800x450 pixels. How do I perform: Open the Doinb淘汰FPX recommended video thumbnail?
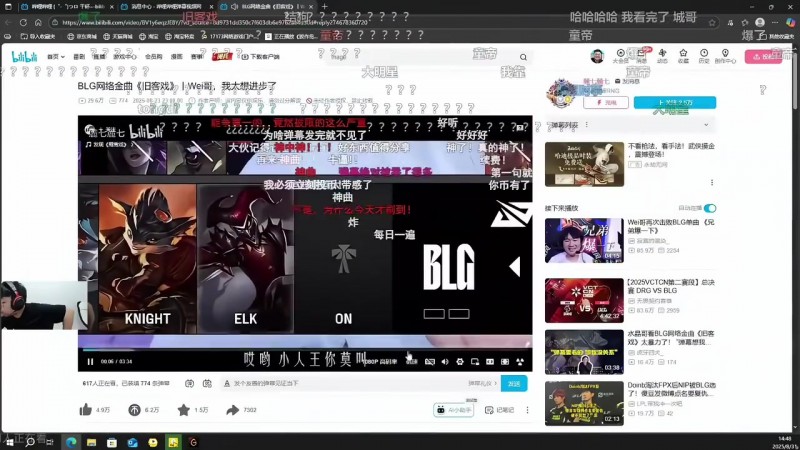(x=584, y=403)
